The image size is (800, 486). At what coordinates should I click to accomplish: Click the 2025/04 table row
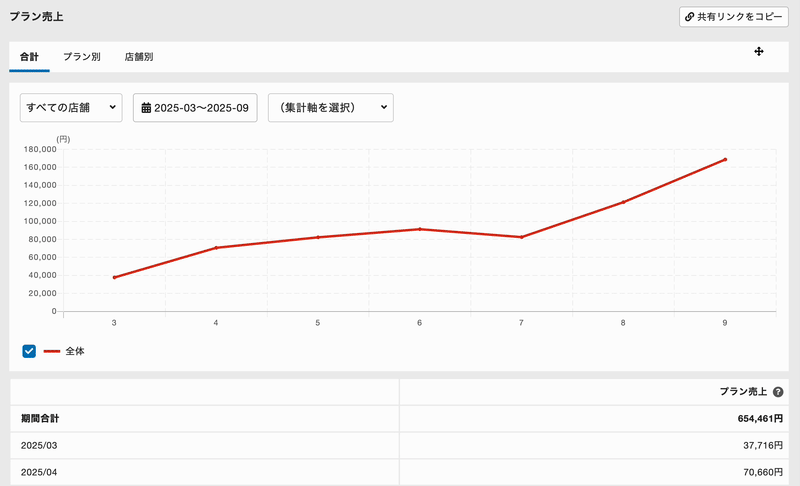tap(400, 473)
